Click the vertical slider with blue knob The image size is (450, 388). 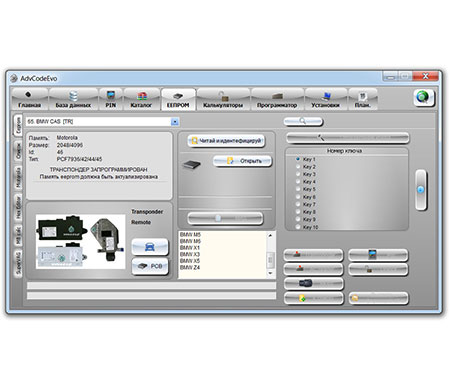tap(421, 190)
